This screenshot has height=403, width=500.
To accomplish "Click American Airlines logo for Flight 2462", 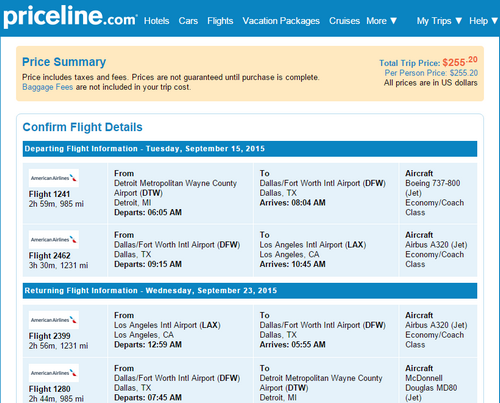I will point(54,239).
